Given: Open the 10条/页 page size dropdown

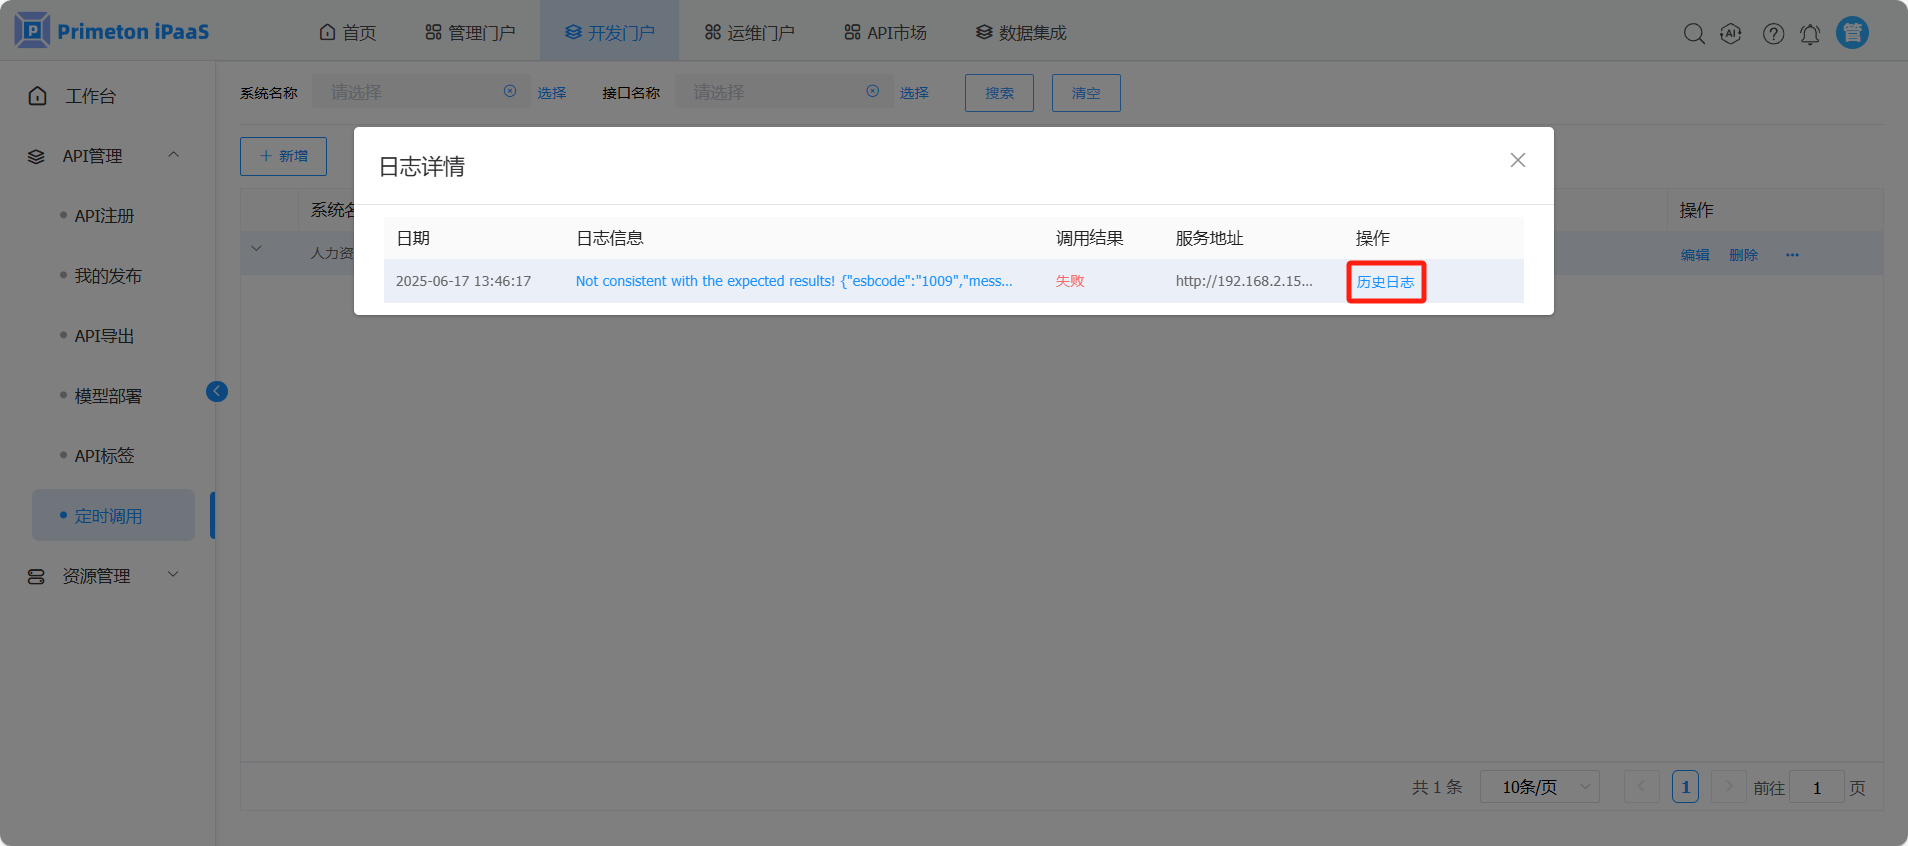Looking at the screenshot, I should click(1539, 788).
